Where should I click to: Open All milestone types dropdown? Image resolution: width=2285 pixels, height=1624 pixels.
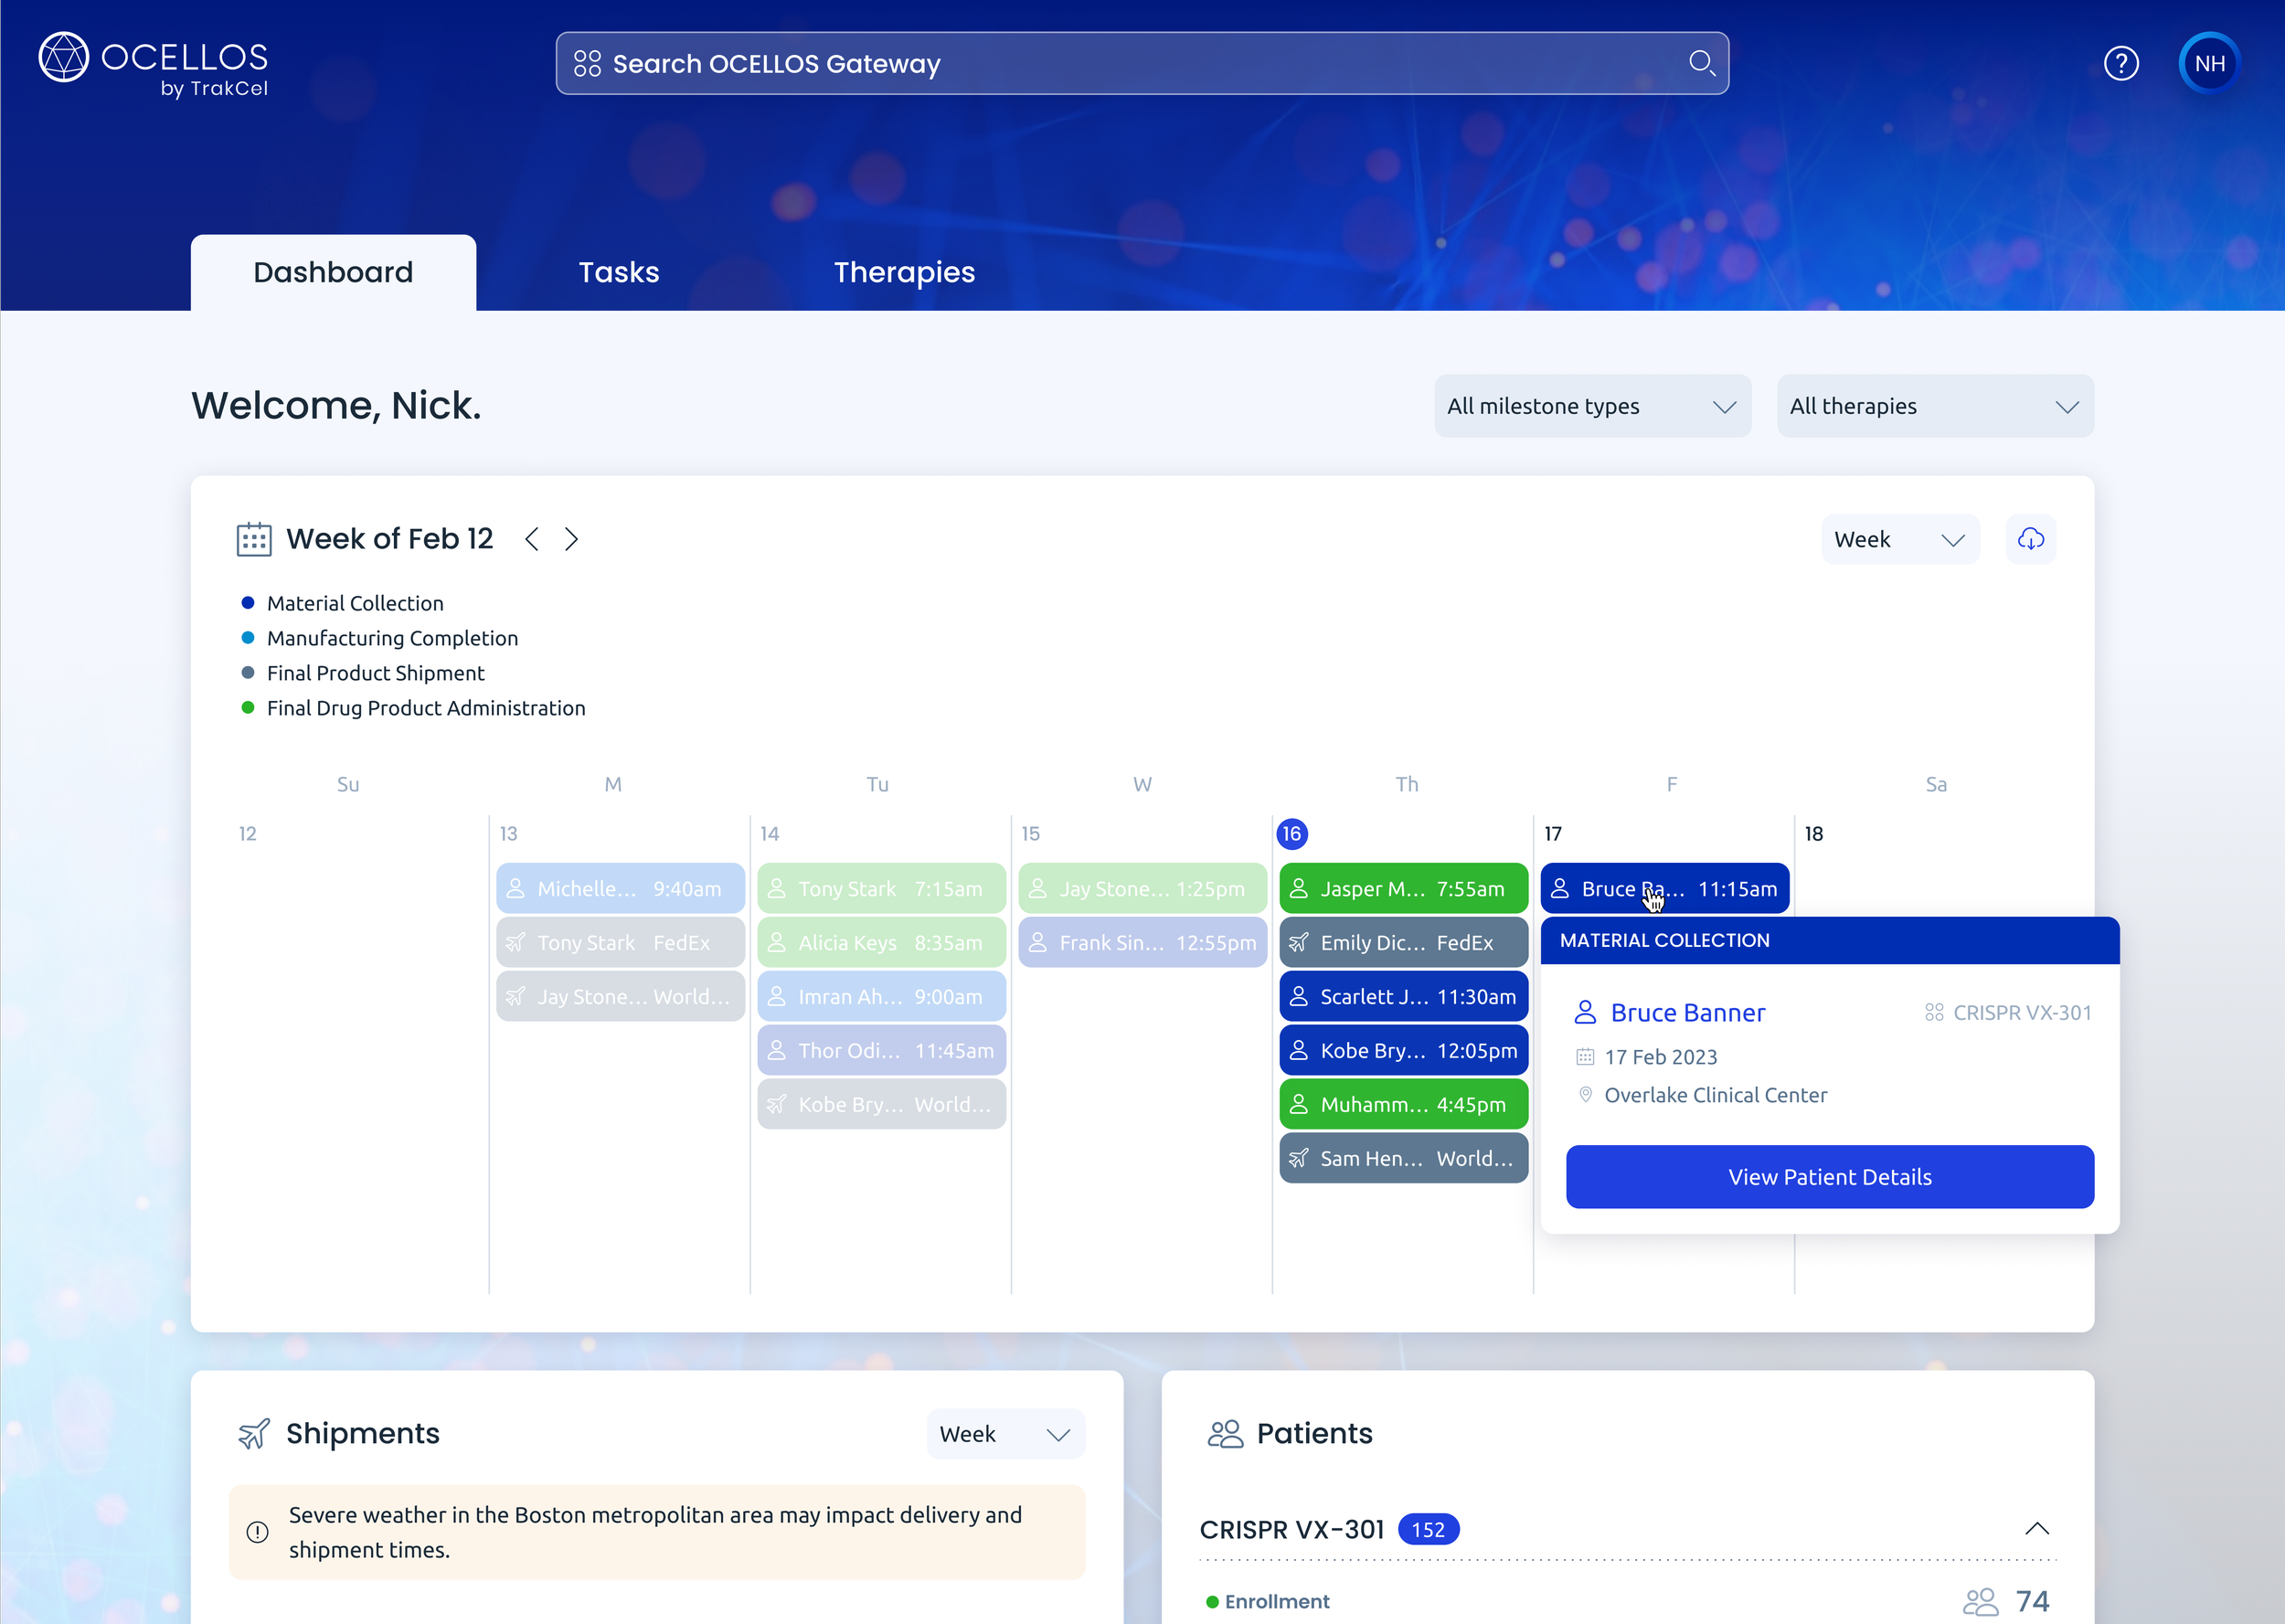[x=1591, y=406]
